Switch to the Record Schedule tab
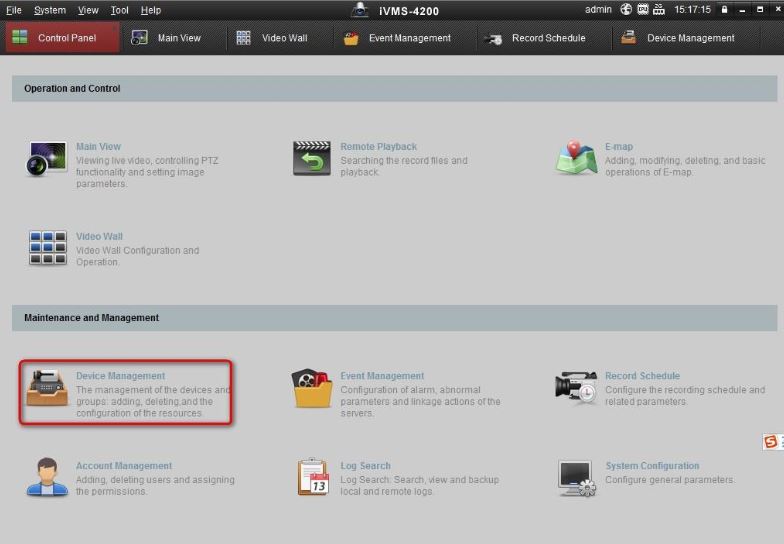This screenshot has height=544, width=784. [x=544, y=38]
